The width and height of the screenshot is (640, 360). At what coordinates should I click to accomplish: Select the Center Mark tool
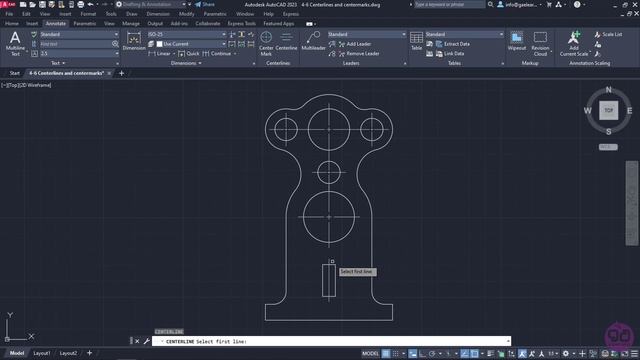pyautogui.click(x=266, y=43)
